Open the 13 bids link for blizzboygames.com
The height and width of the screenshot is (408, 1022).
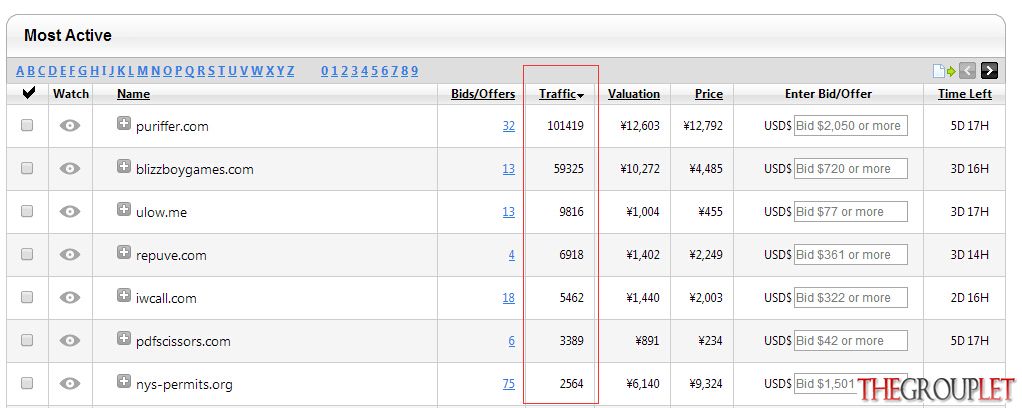(508, 169)
